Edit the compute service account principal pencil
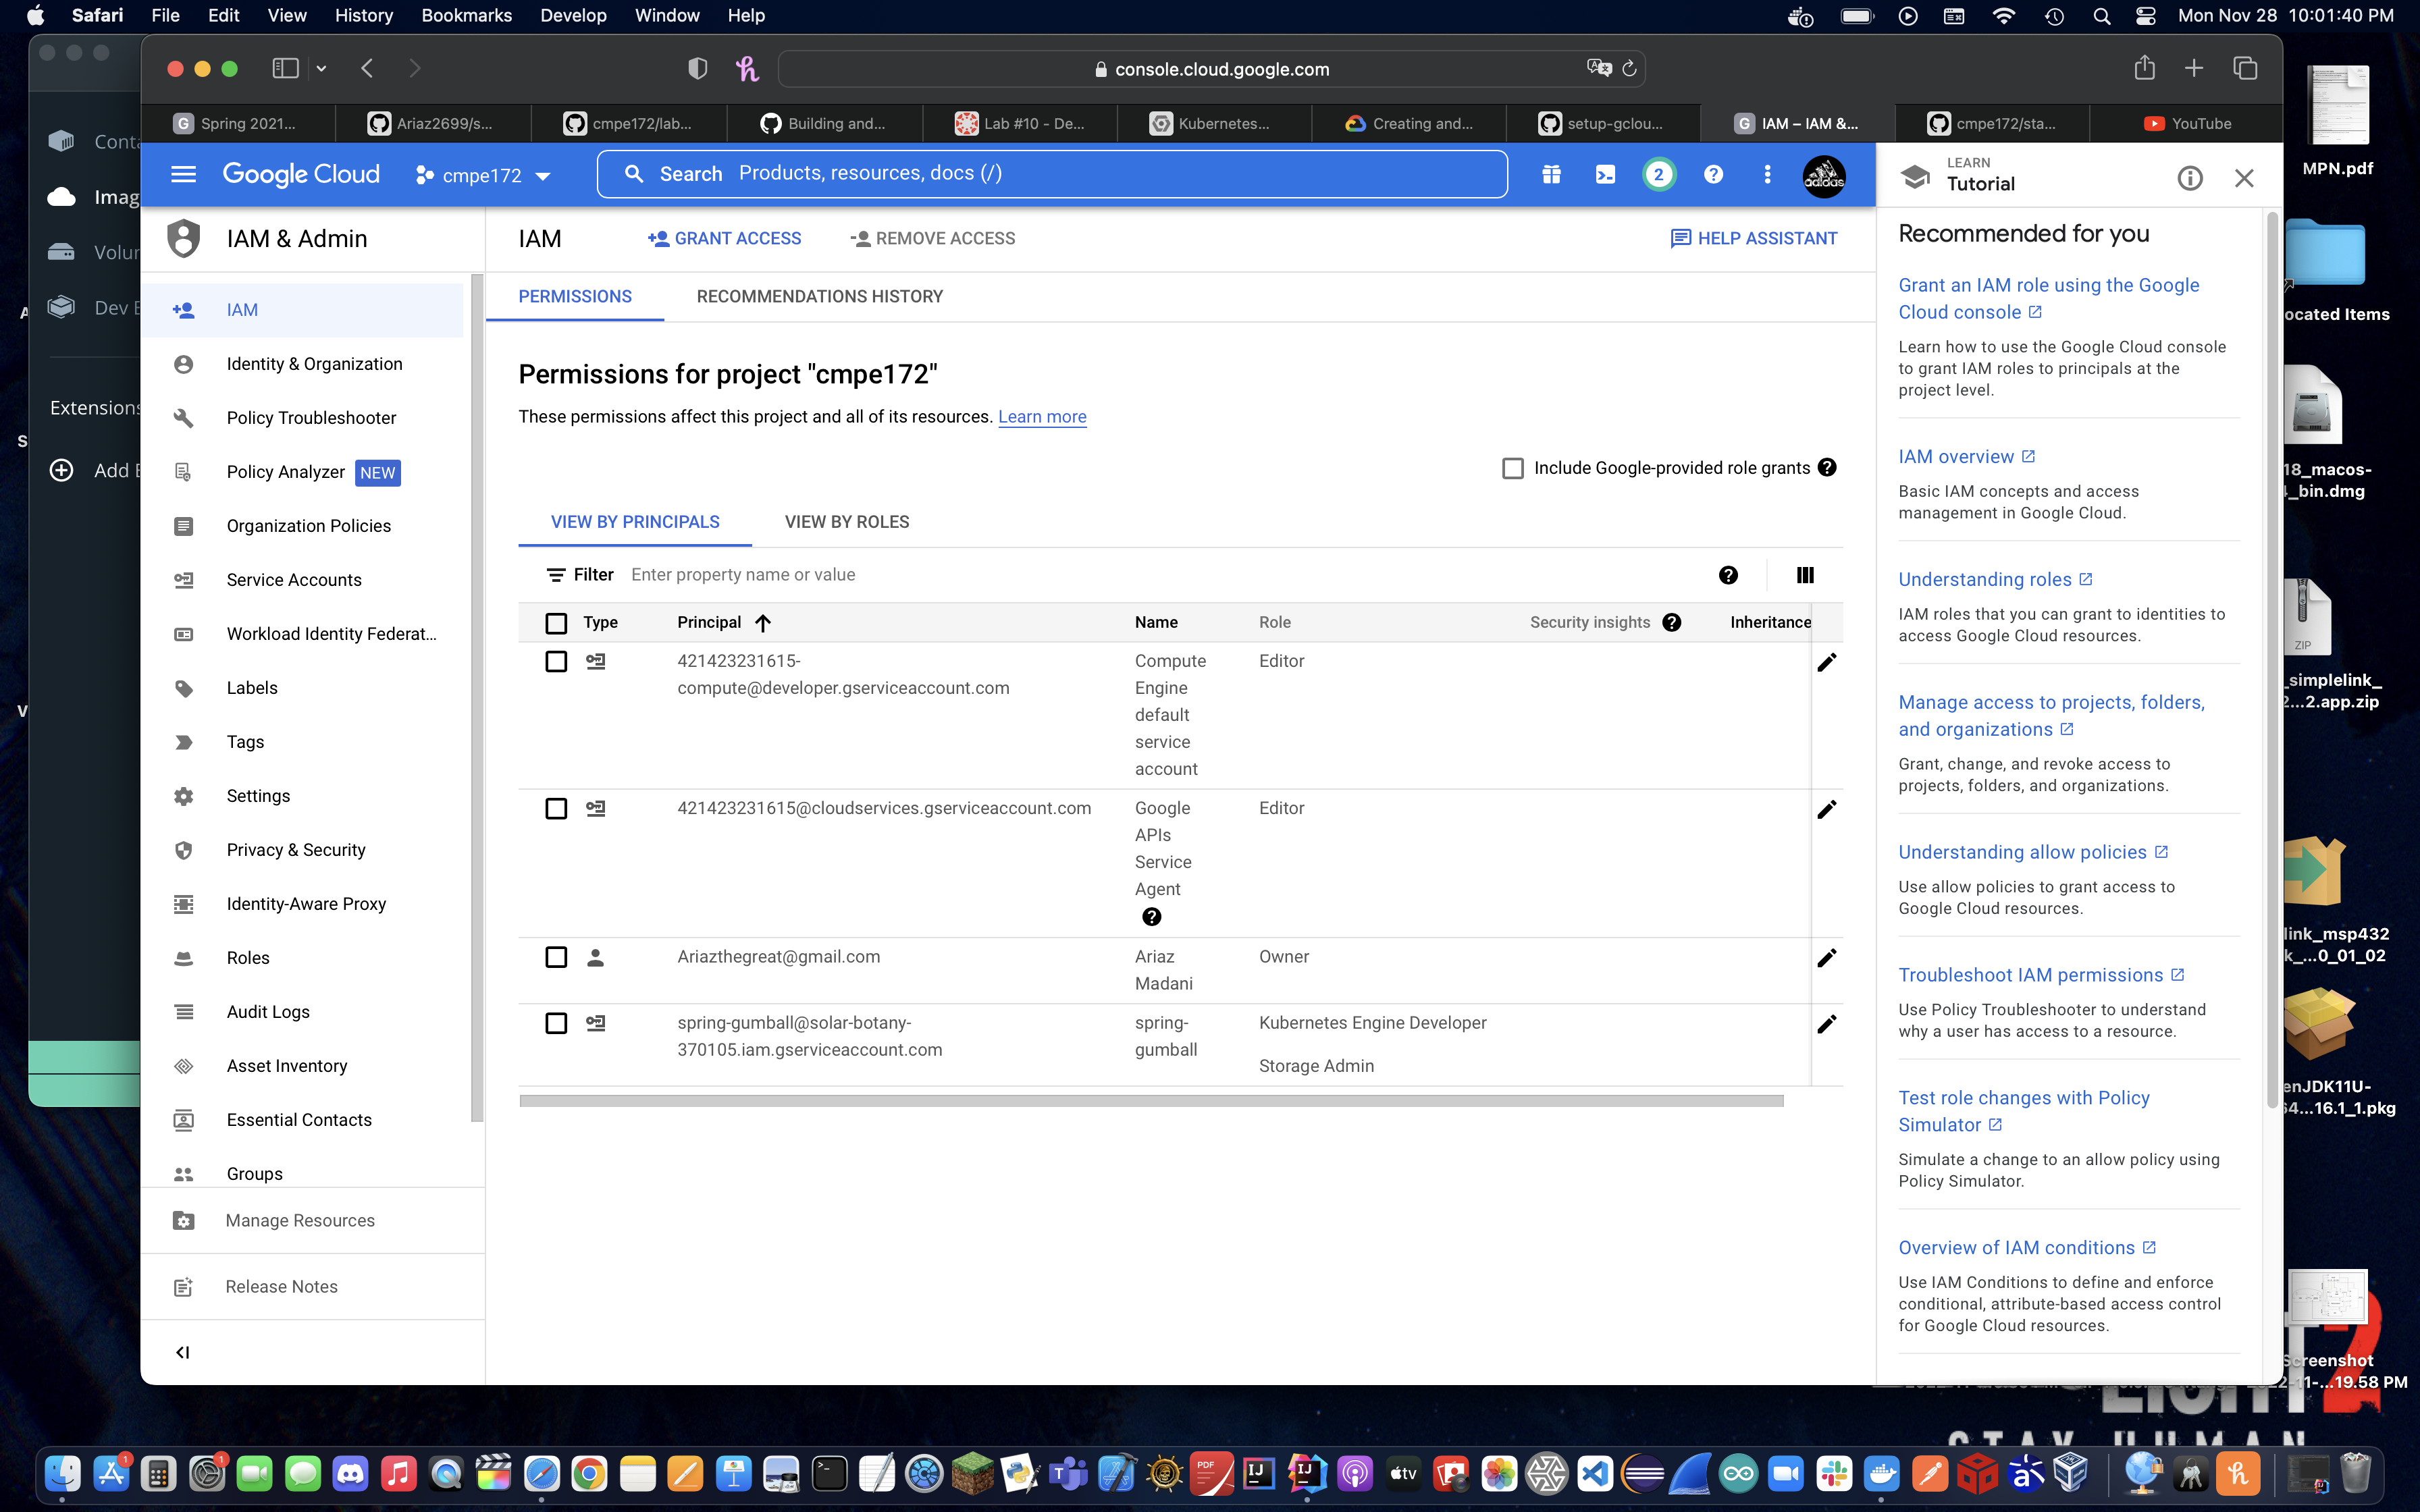 (1826, 662)
